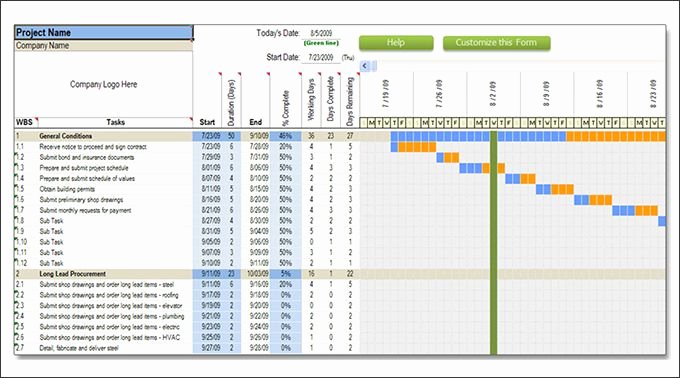Click the Days Remaining column header
680x378 pixels.
(350, 101)
